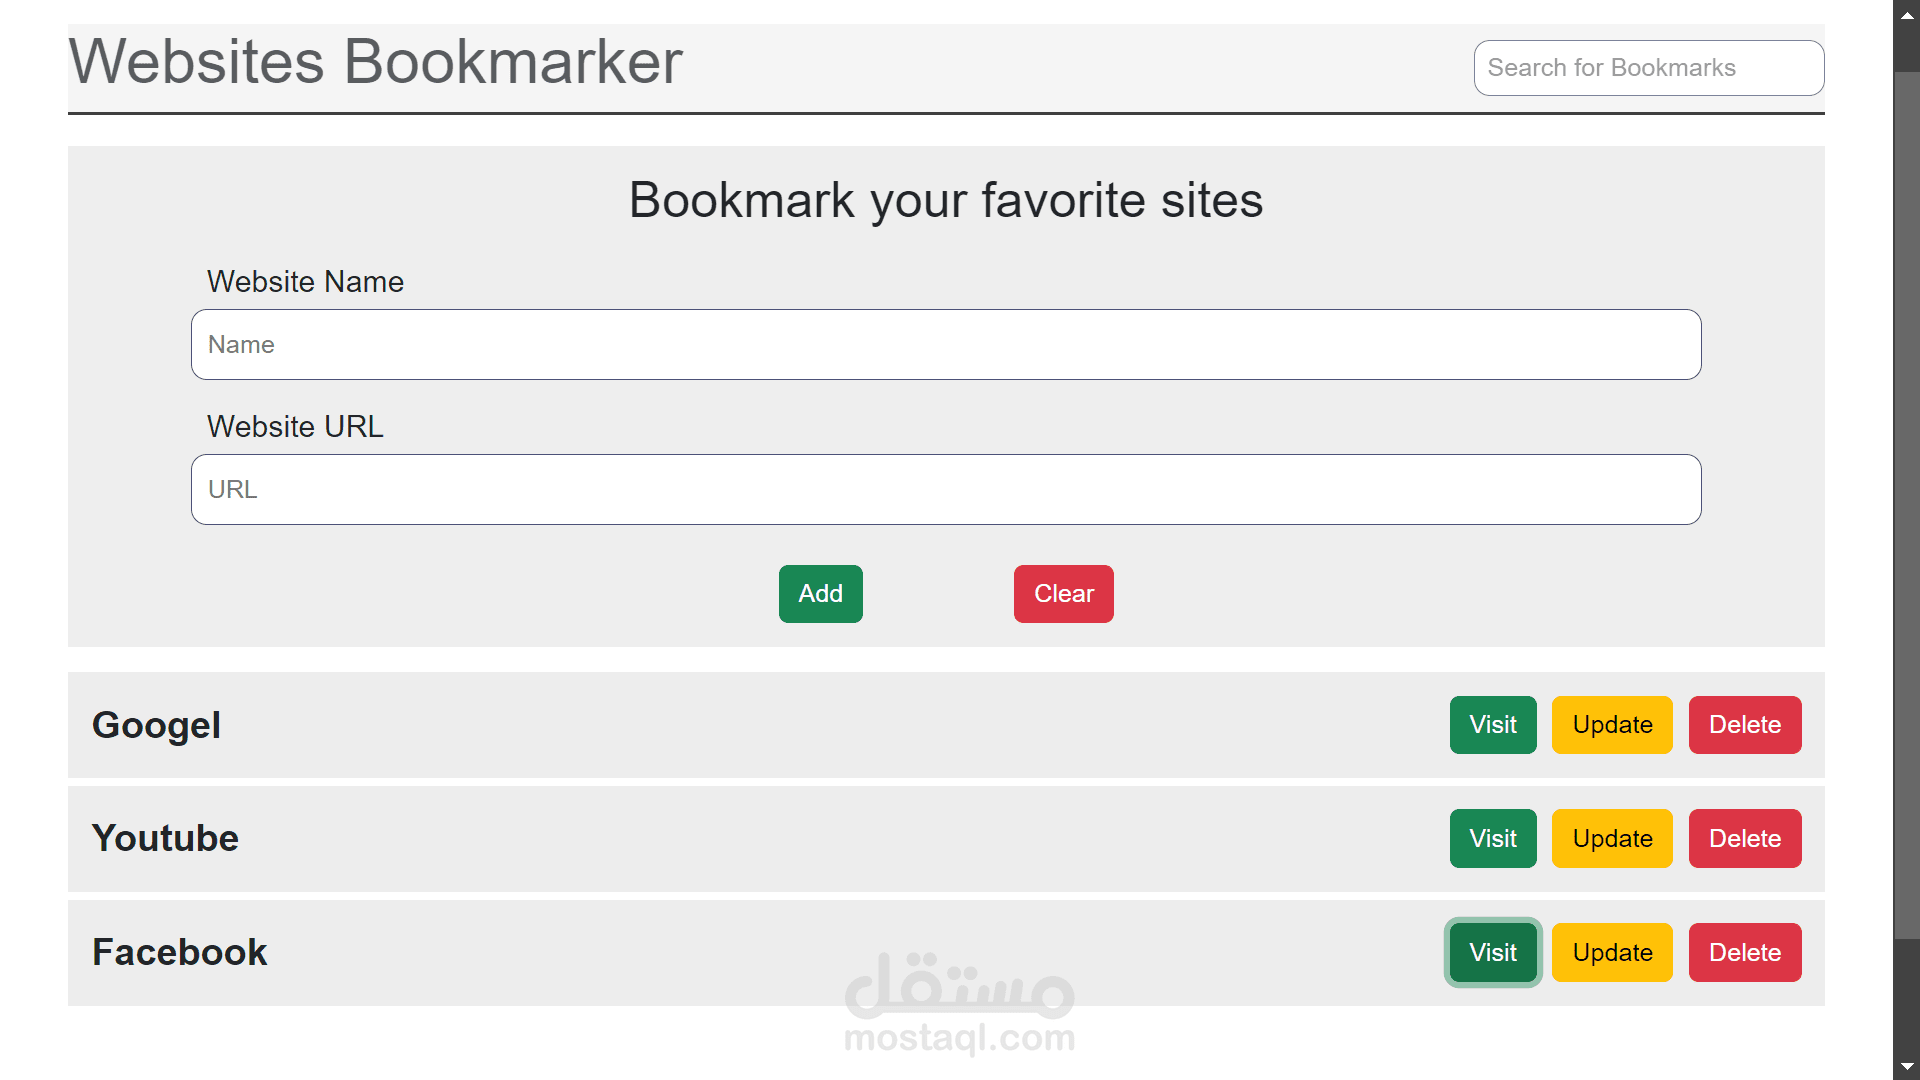Focus the Website Name input
The width and height of the screenshot is (1920, 1080).
[945, 345]
